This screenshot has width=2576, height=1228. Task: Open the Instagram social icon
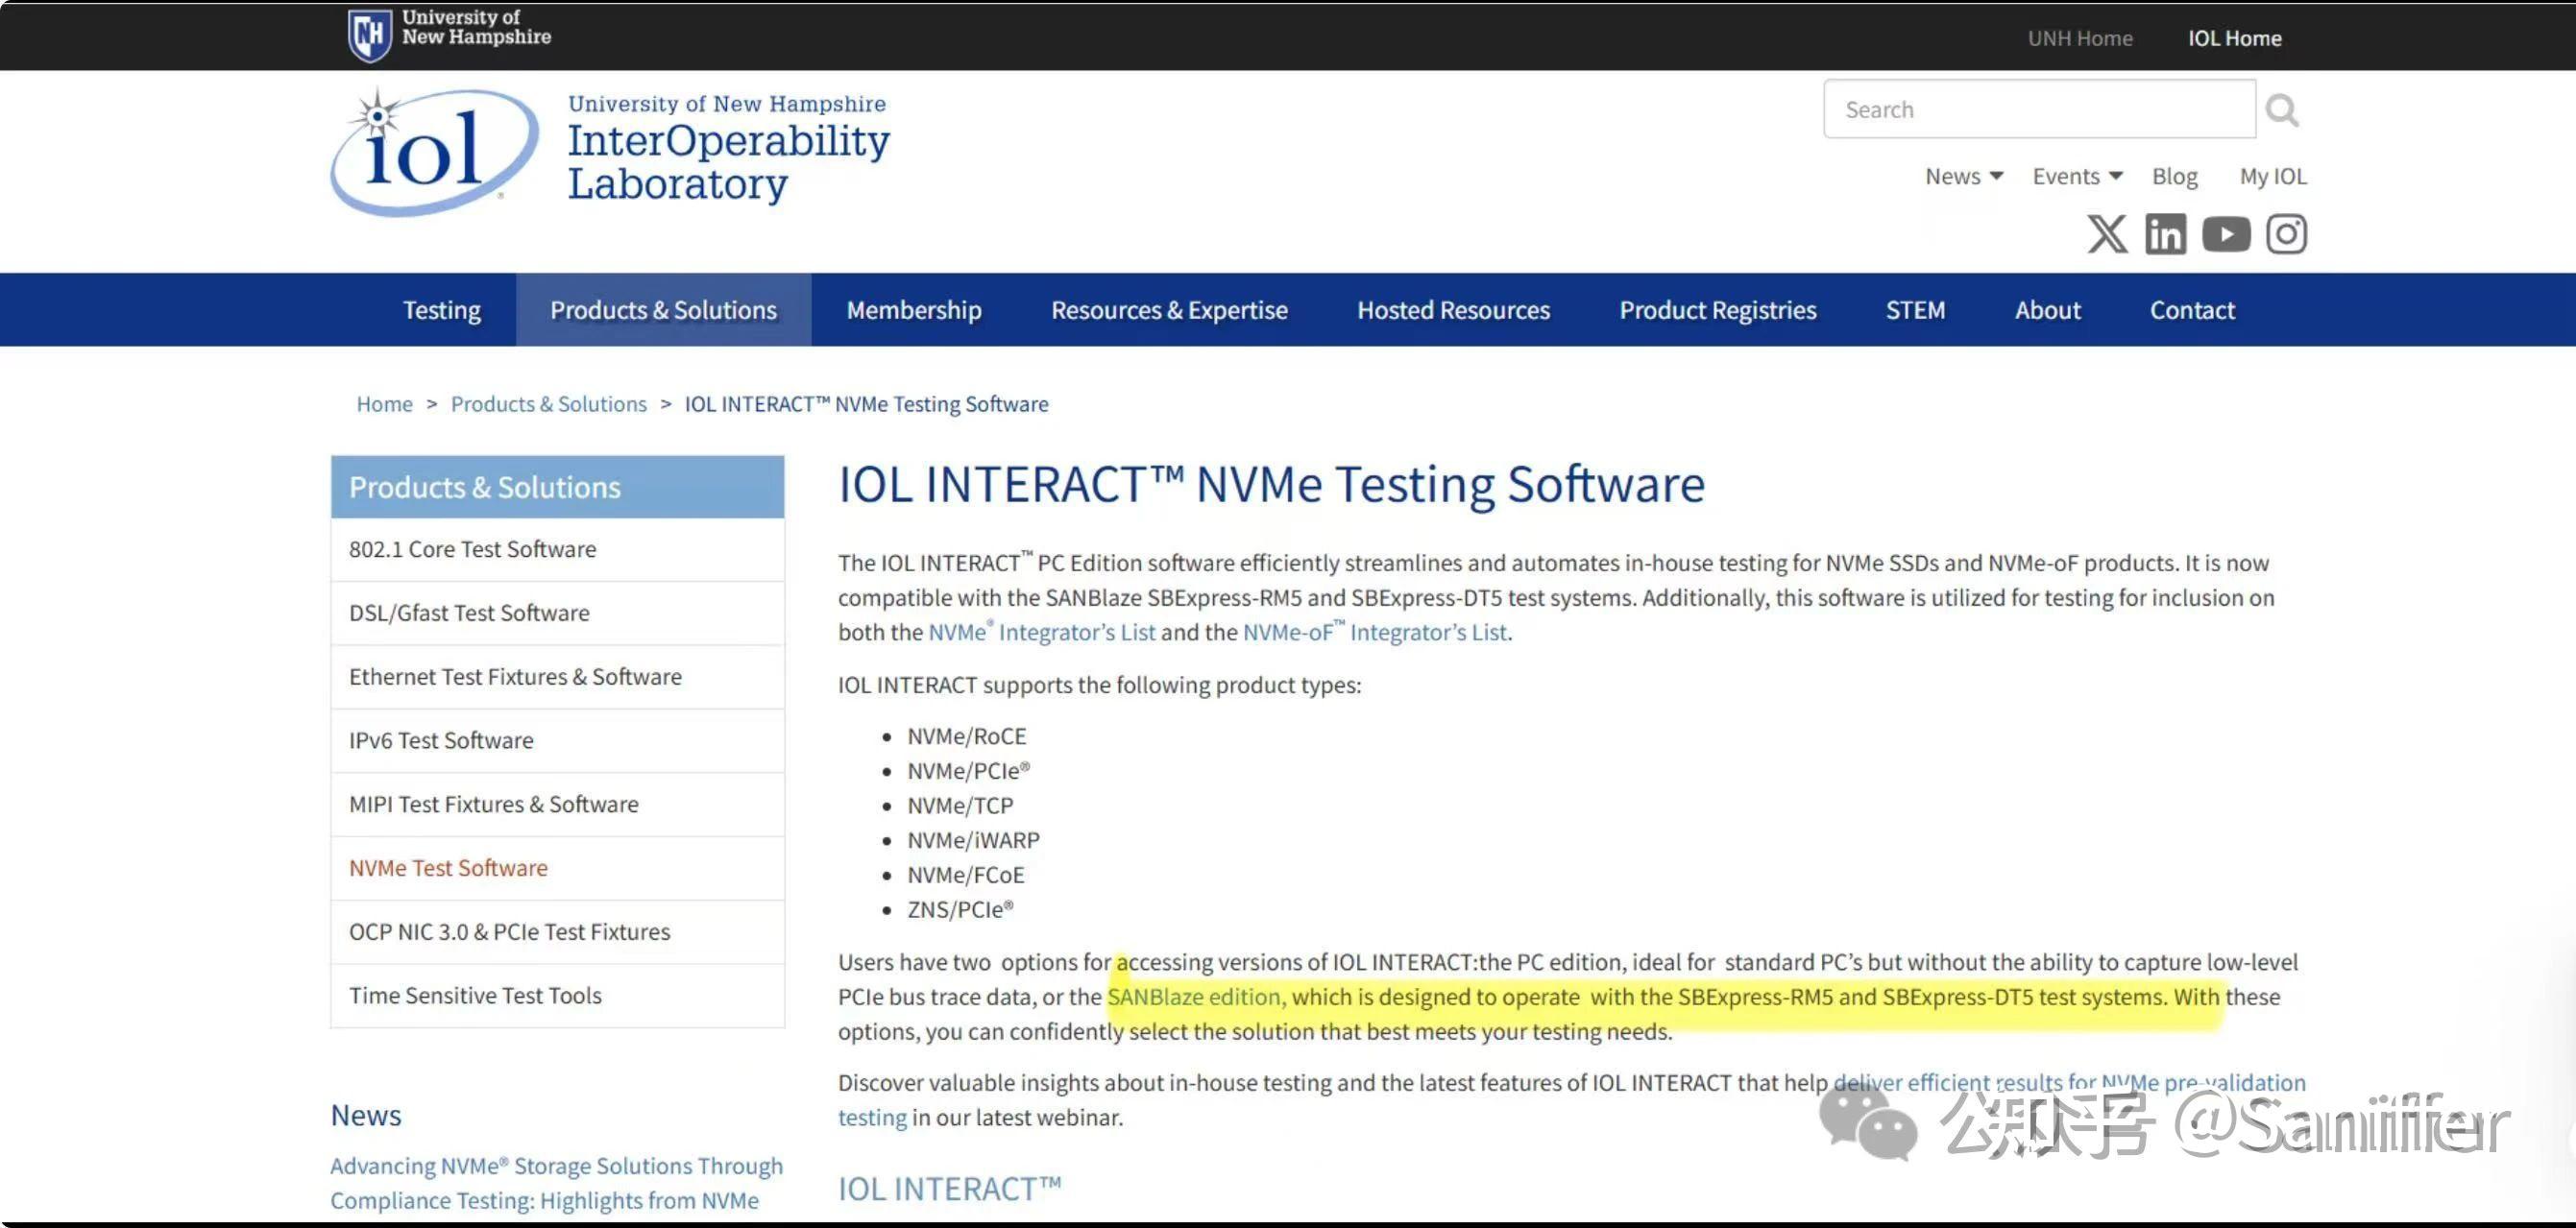2287,233
